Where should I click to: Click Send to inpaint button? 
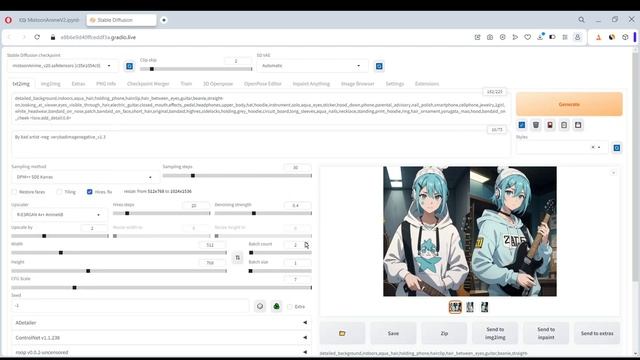click(546, 333)
